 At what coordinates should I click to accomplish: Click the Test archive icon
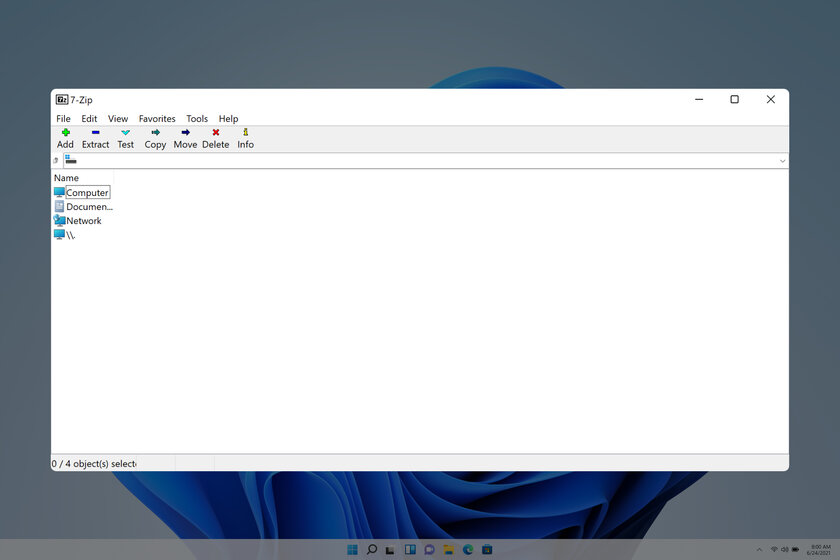point(125,132)
